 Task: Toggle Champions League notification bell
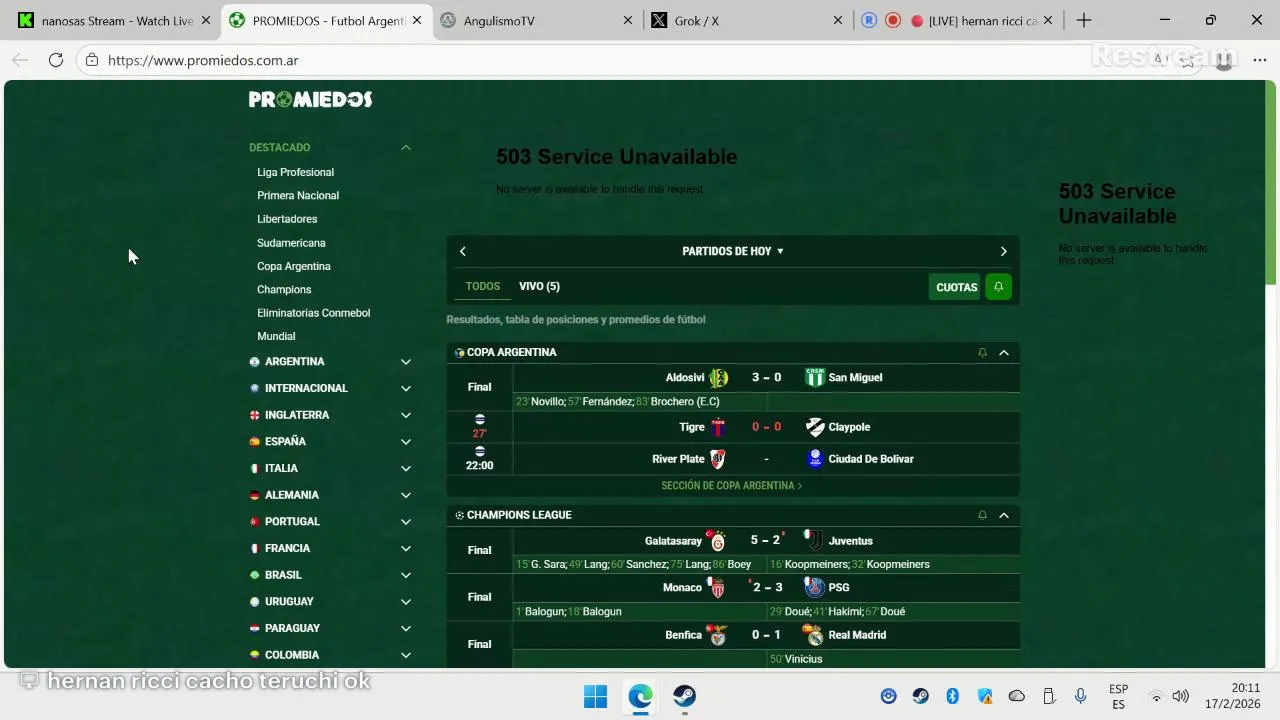coord(982,515)
